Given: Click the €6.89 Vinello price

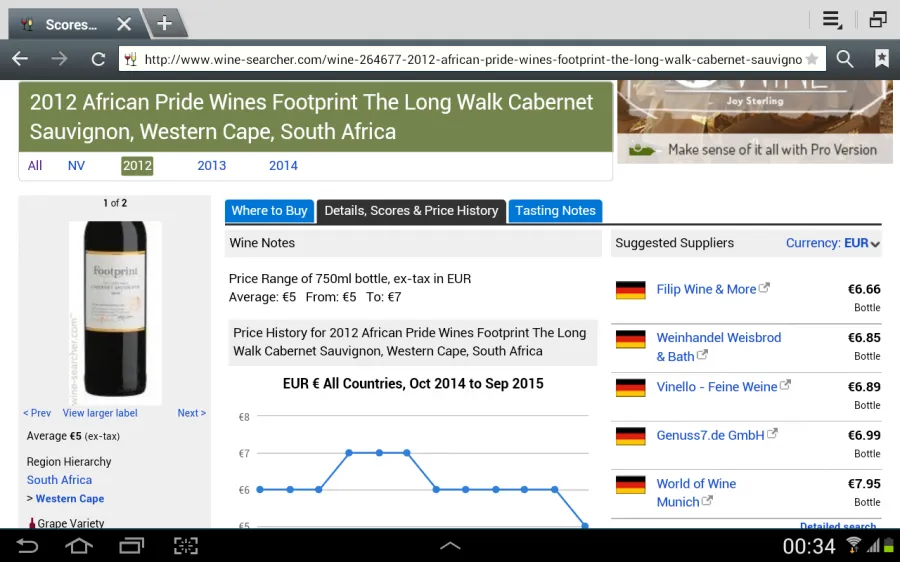Looking at the screenshot, I should pos(864,387).
